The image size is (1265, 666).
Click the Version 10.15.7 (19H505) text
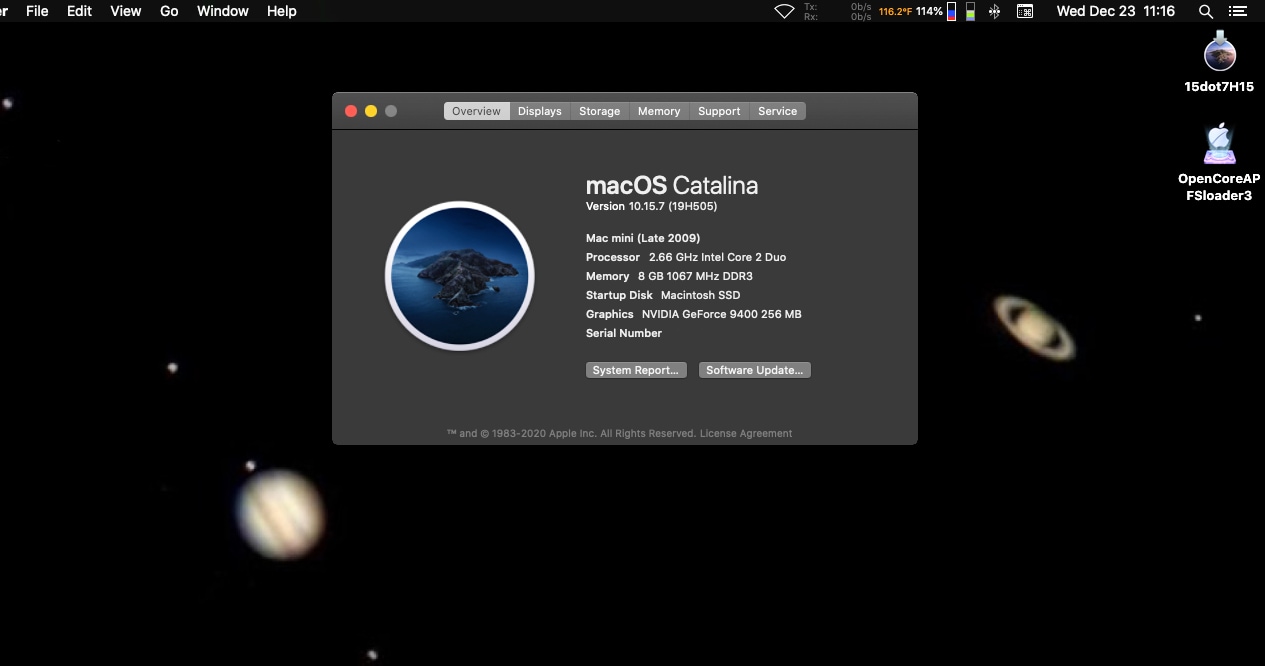pyautogui.click(x=651, y=206)
